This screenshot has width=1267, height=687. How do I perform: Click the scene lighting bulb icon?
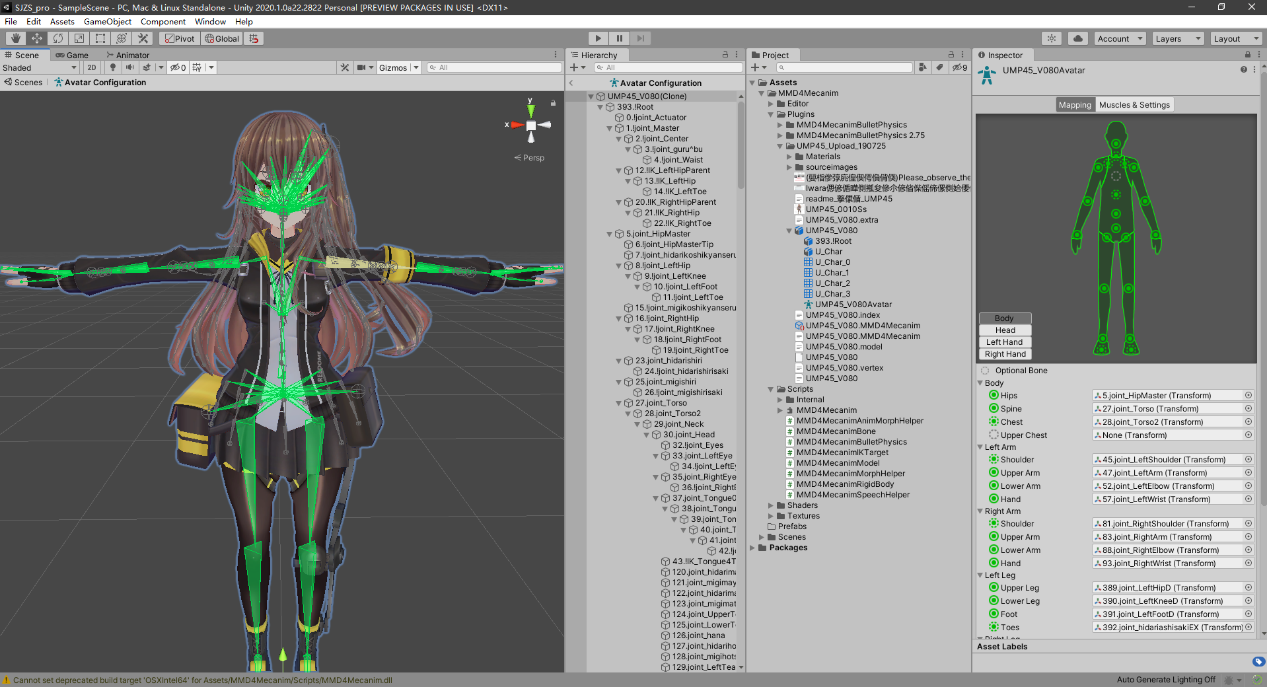(113, 68)
